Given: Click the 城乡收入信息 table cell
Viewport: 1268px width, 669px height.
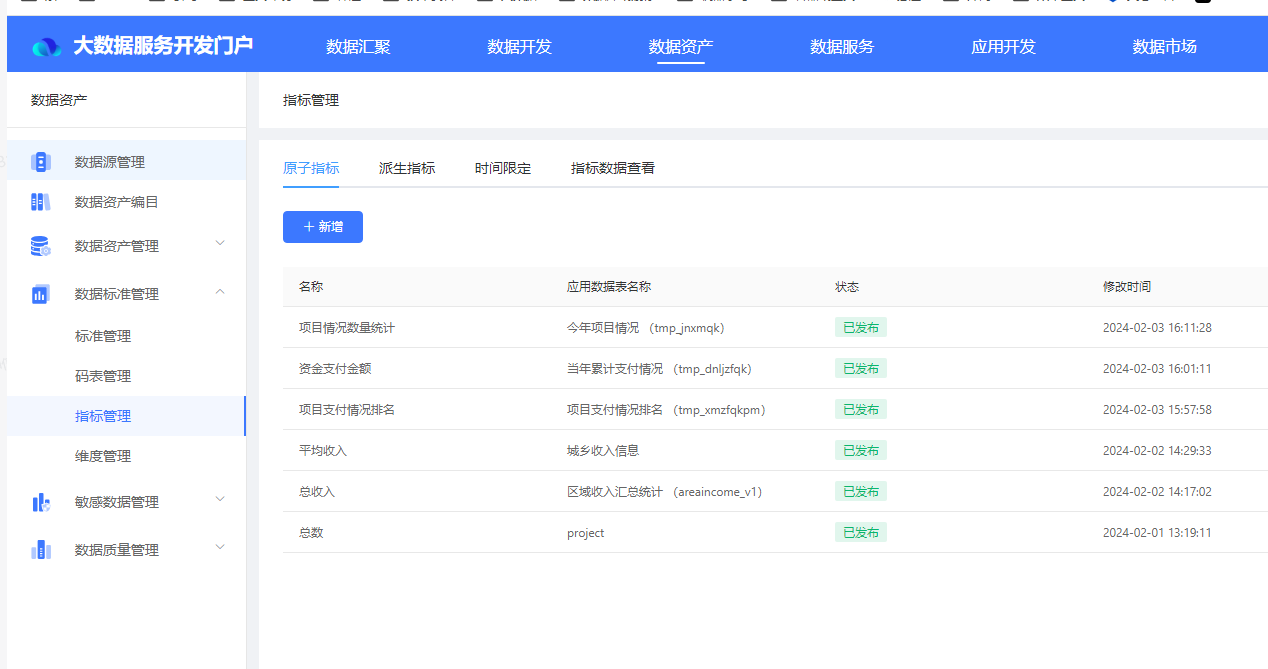Looking at the screenshot, I should click(x=603, y=451).
